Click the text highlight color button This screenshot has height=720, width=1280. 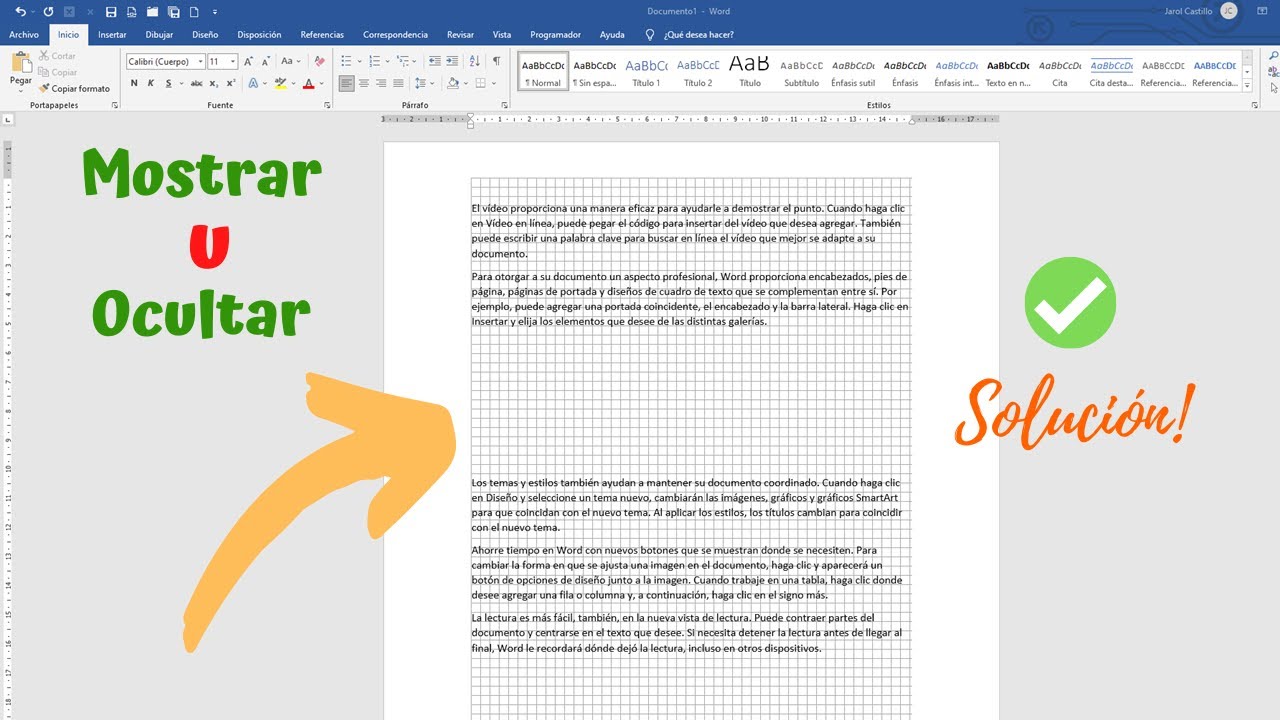280,83
